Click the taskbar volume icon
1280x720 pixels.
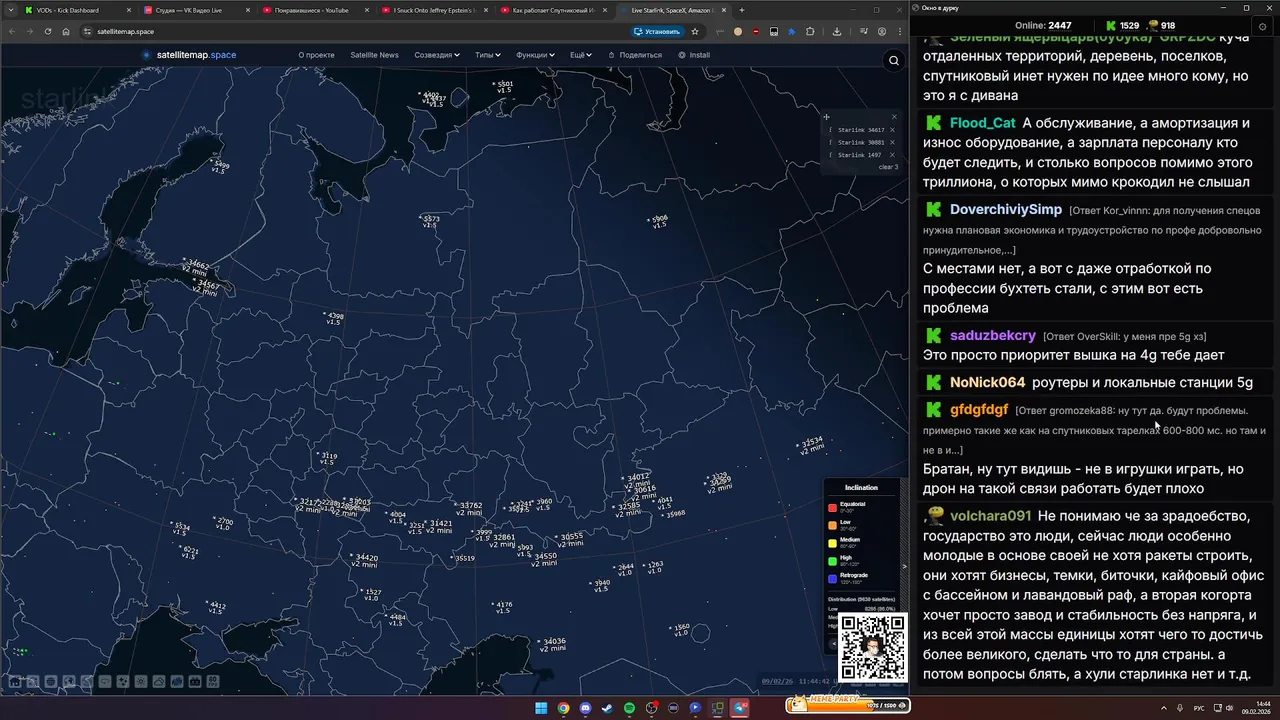[x=1230, y=707]
